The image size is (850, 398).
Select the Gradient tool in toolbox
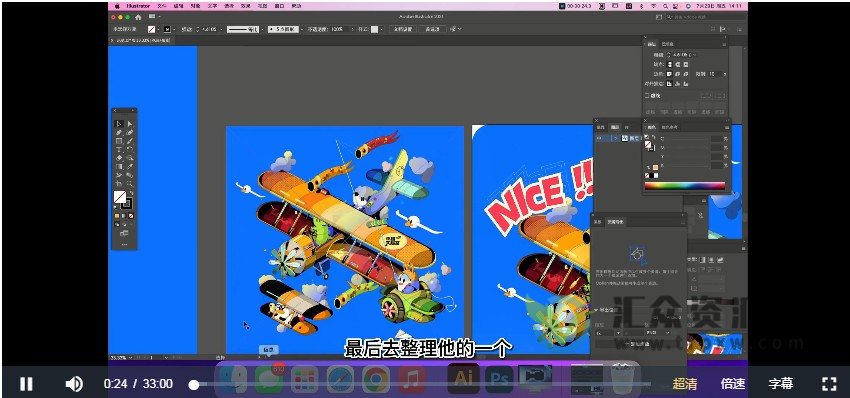[x=119, y=166]
